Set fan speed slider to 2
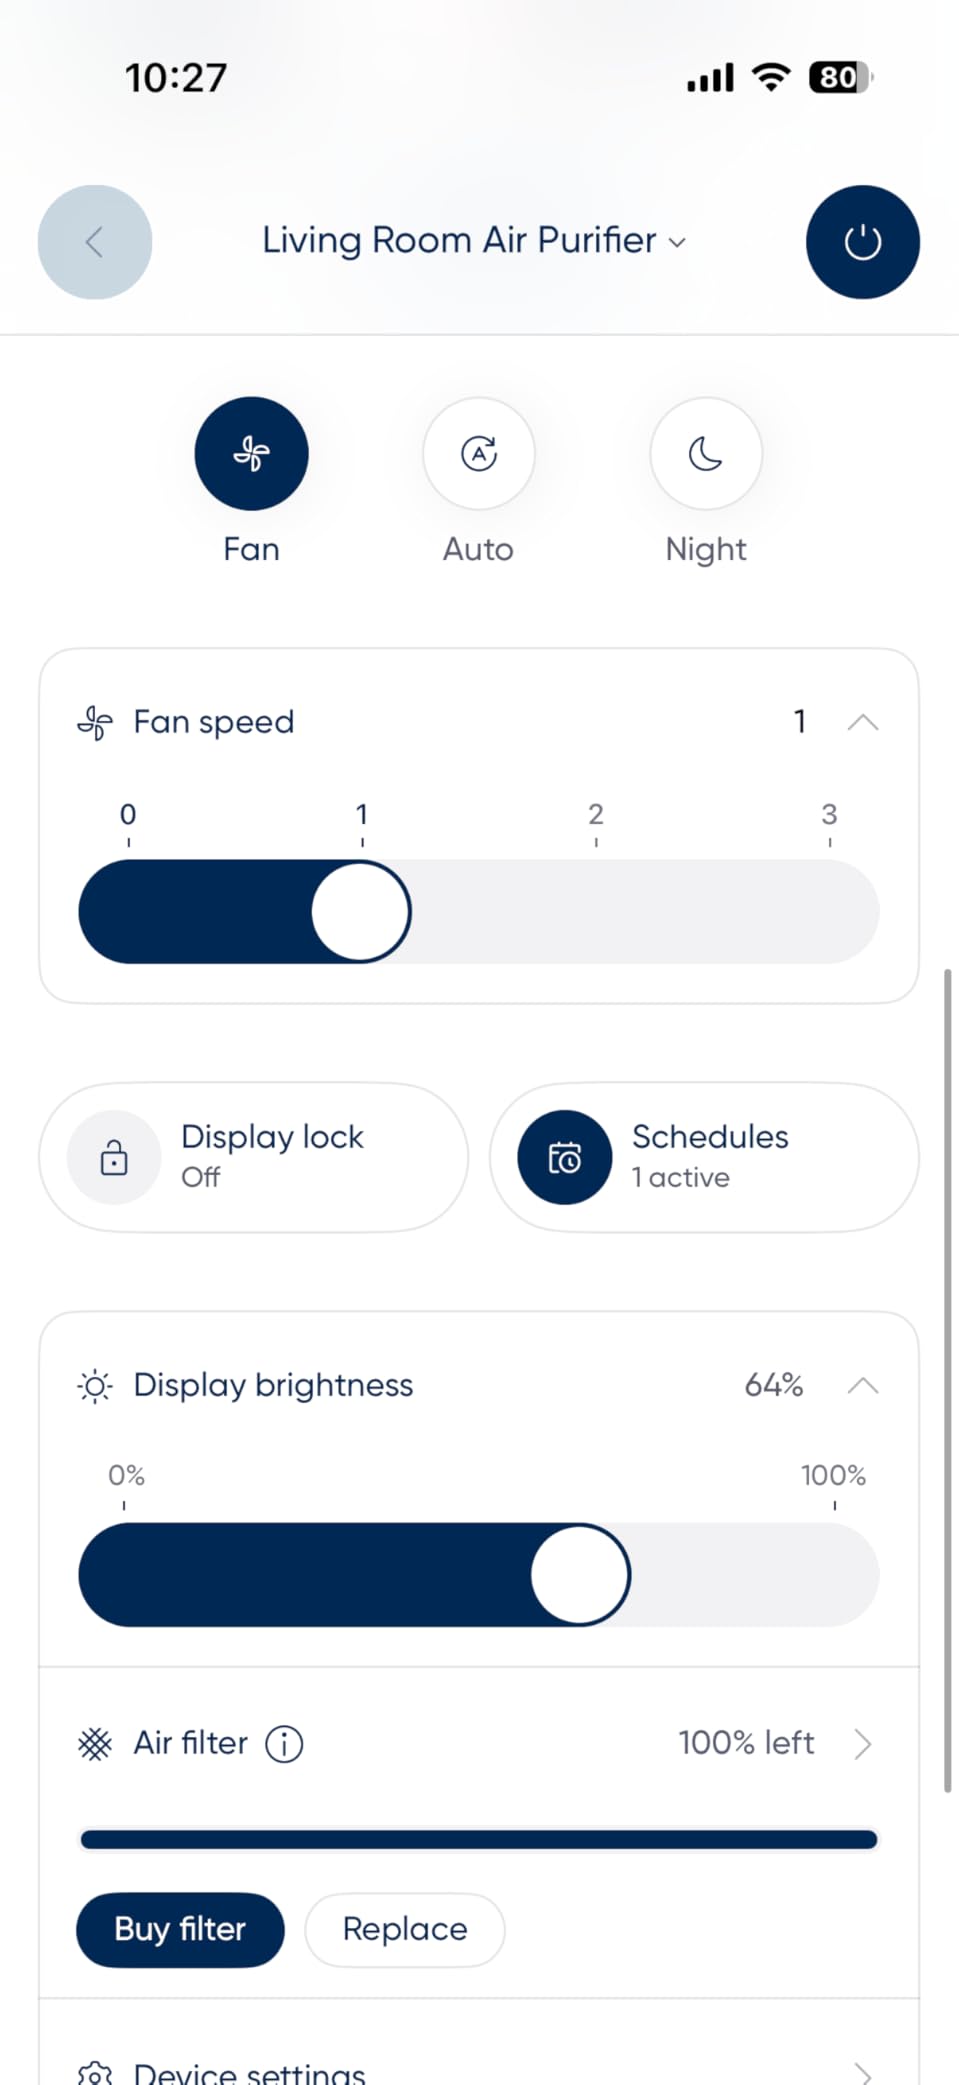Image resolution: width=959 pixels, height=2085 pixels. [x=596, y=911]
